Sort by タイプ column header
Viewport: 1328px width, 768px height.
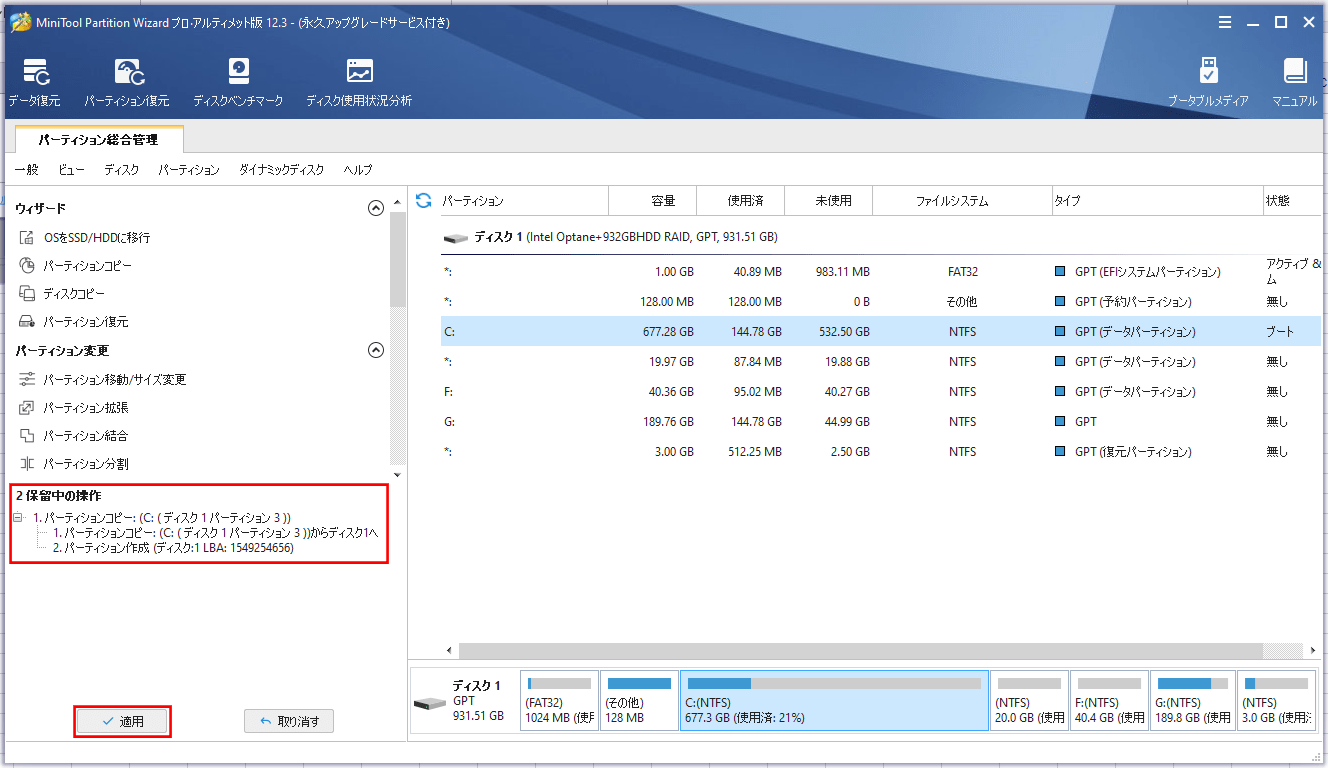click(1158, 201)
